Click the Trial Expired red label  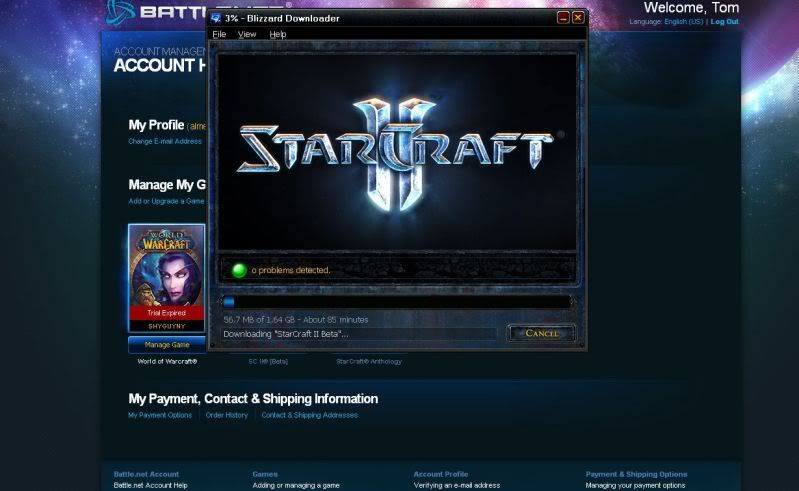click(x=167, y=313)
